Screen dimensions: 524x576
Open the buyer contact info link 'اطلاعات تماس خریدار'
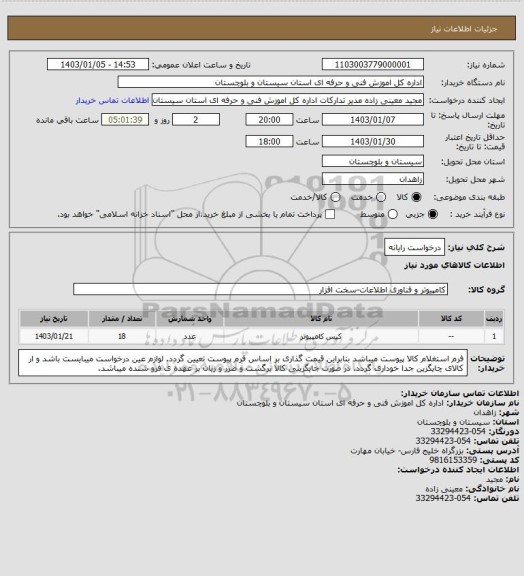pos(112,100)
